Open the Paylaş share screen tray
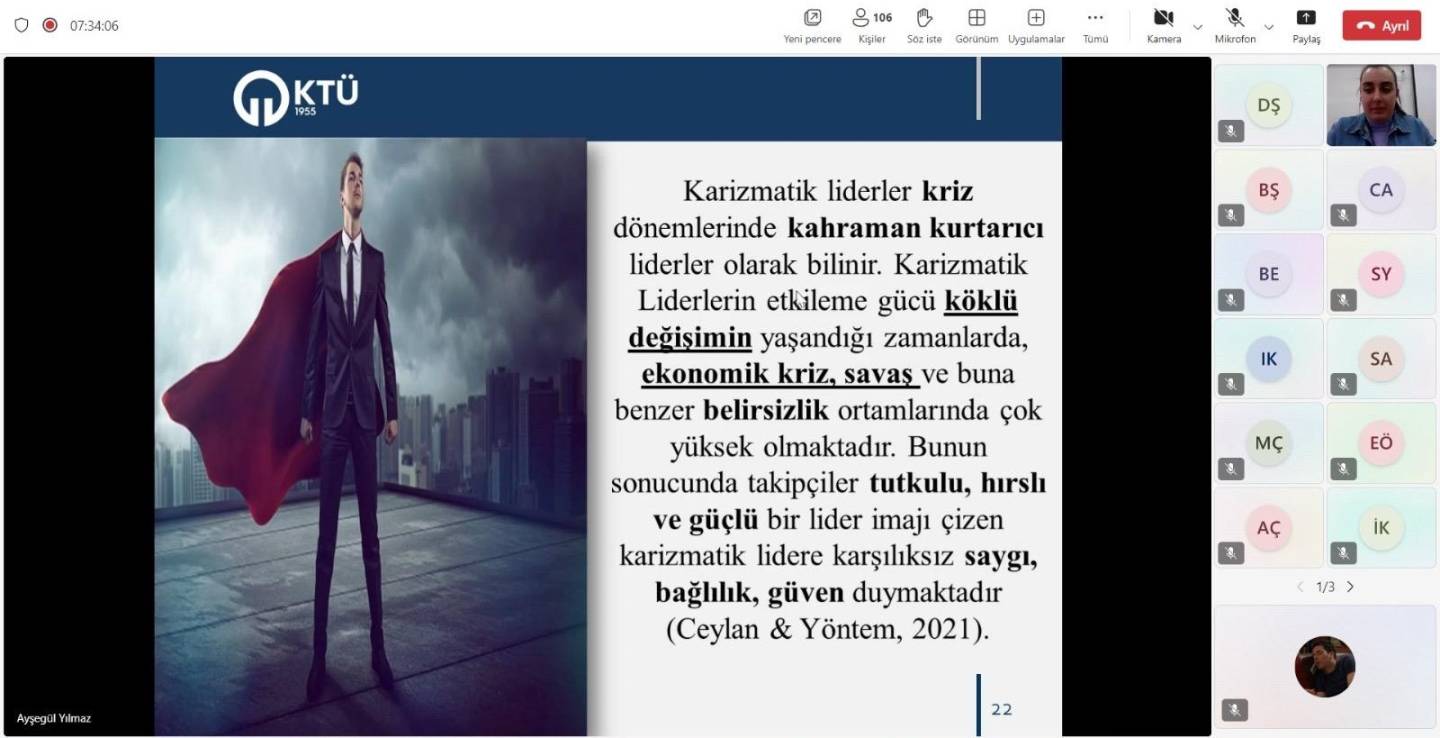 pyautogui.click(x=1306, y=26)
